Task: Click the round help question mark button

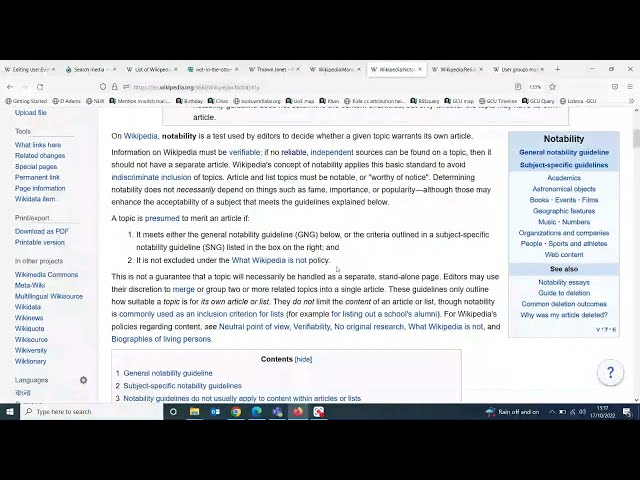Action: (610, 372)
